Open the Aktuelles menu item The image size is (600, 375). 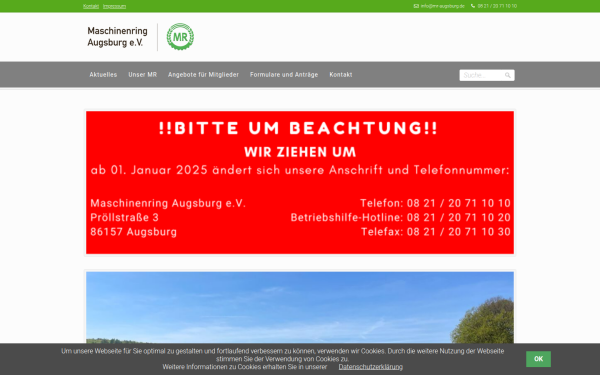point(103,75)
